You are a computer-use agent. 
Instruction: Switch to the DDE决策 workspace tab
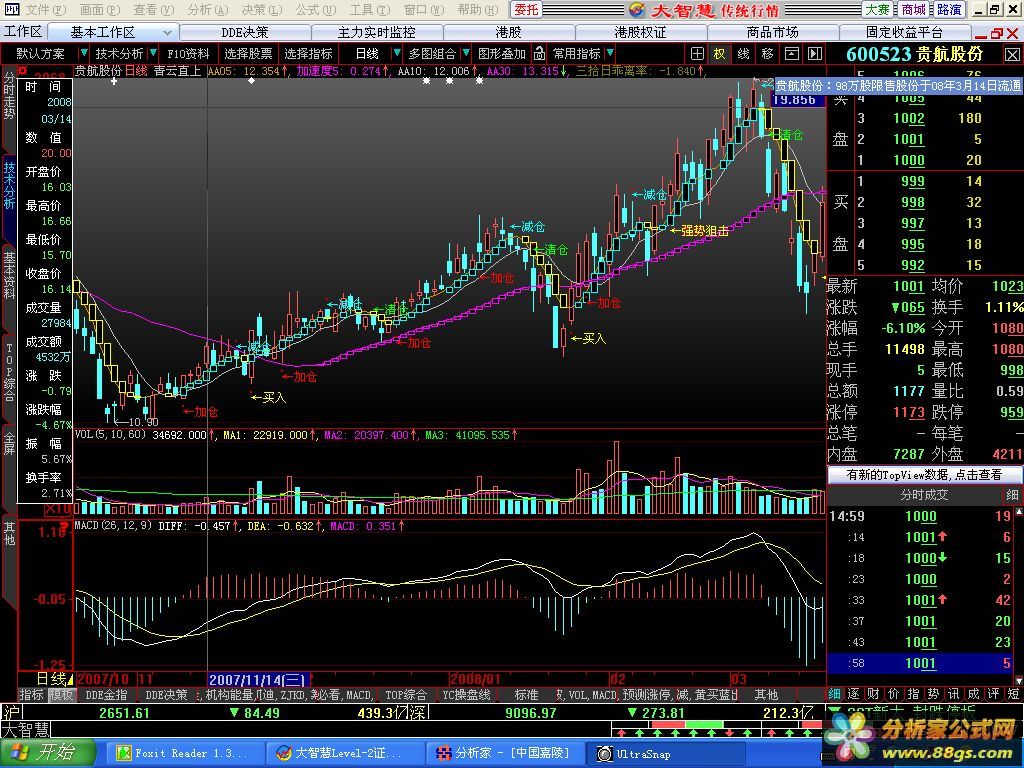[244, 32]
